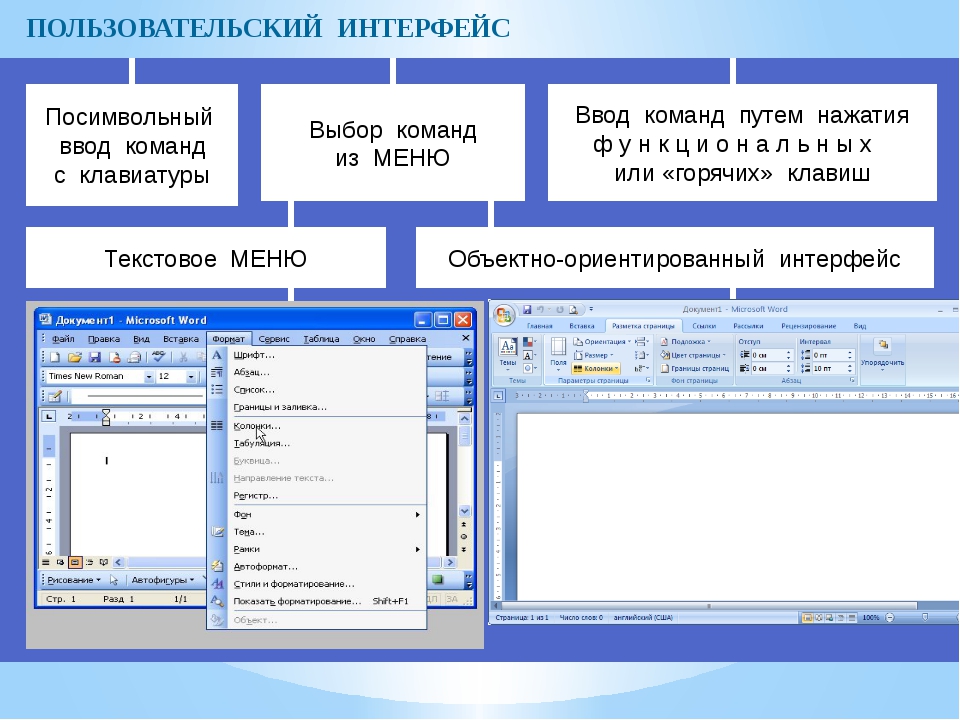Image resolution: width=960 pixels, height=720 pixels.
Task: Click the Список bullet list menu icon
Action: (x=217, y=389)
